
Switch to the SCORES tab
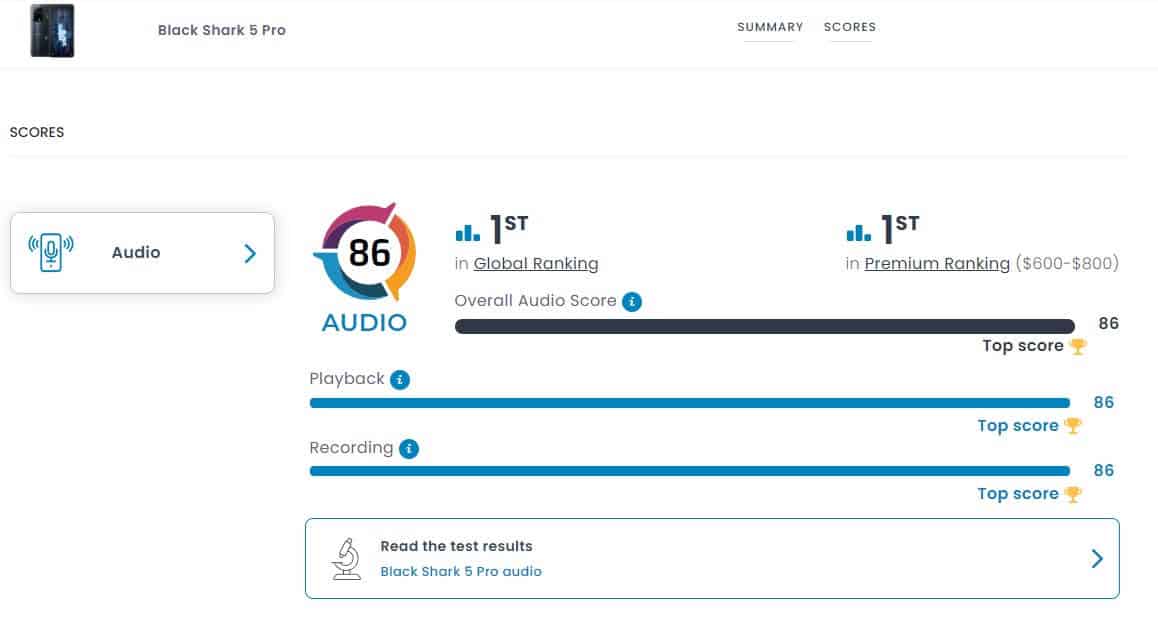click(x=849, y=27)
